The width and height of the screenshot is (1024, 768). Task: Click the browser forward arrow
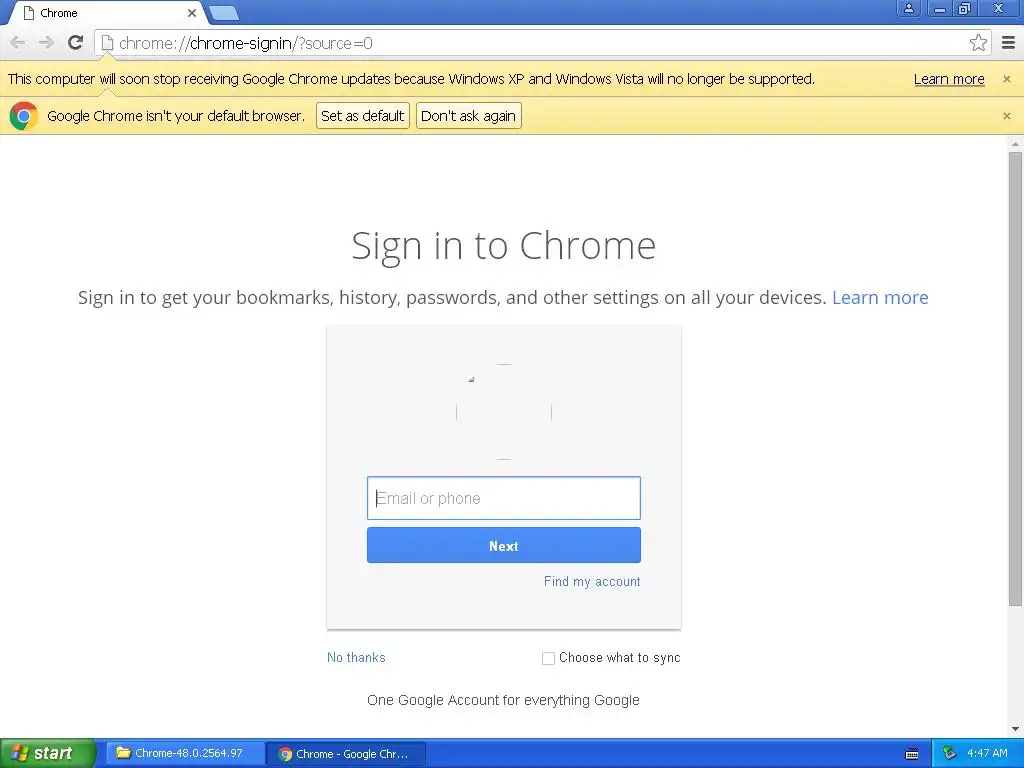pos(46,43)
